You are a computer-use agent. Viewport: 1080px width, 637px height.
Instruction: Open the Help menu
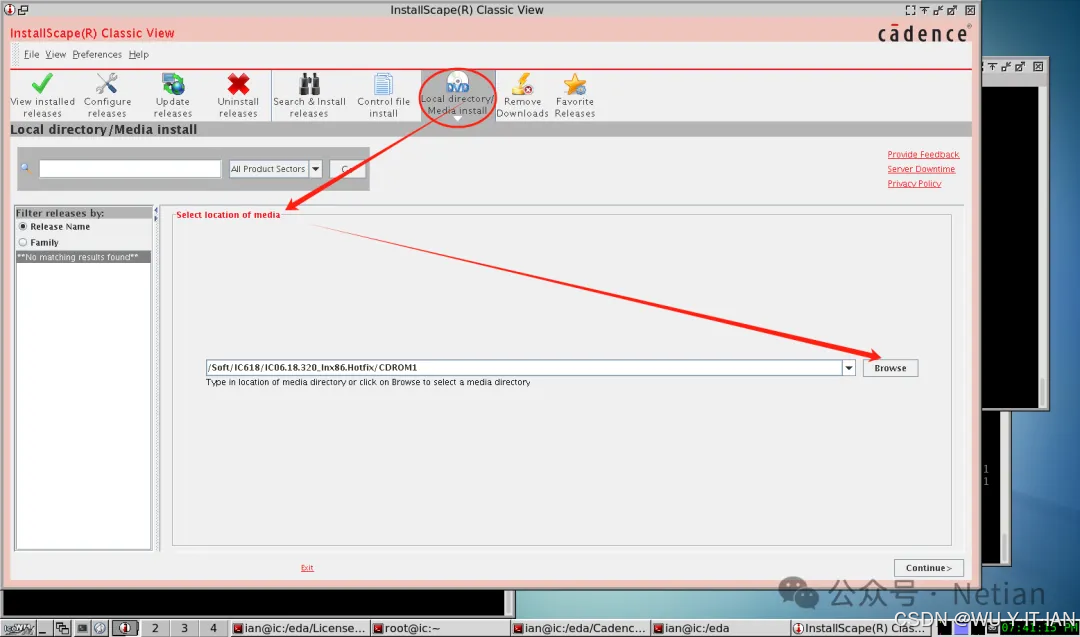pyautogui.click(x=138, y=54)
